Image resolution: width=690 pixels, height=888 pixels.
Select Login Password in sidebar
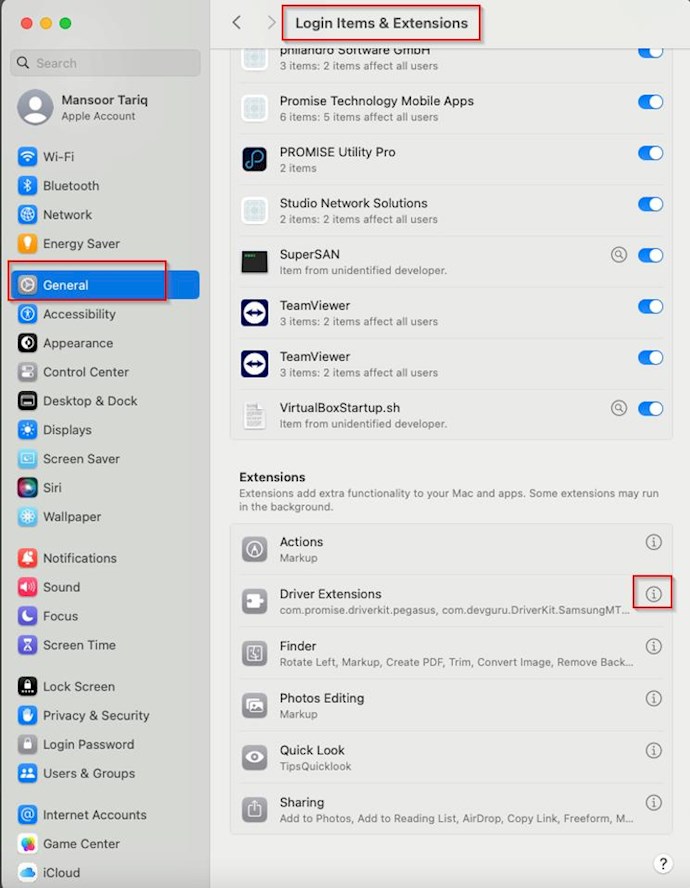point(76,744)
